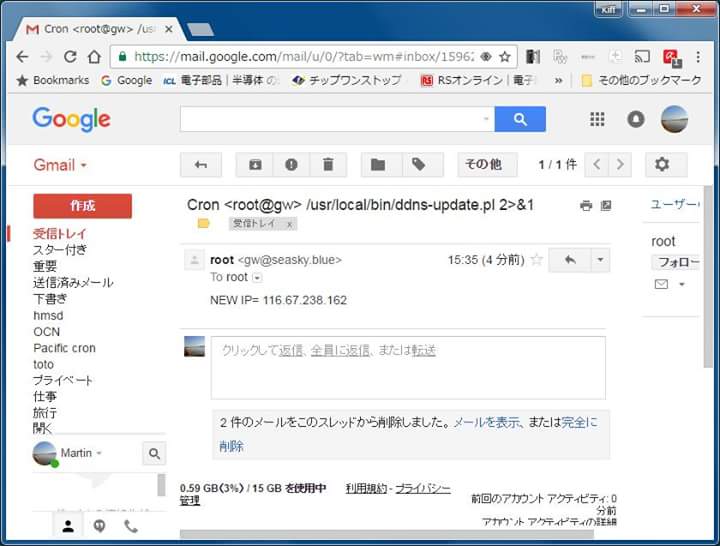This screenshot has height=546, width=720.
Task: Reload the page with refresh icon
Action: tap(70, 57)
